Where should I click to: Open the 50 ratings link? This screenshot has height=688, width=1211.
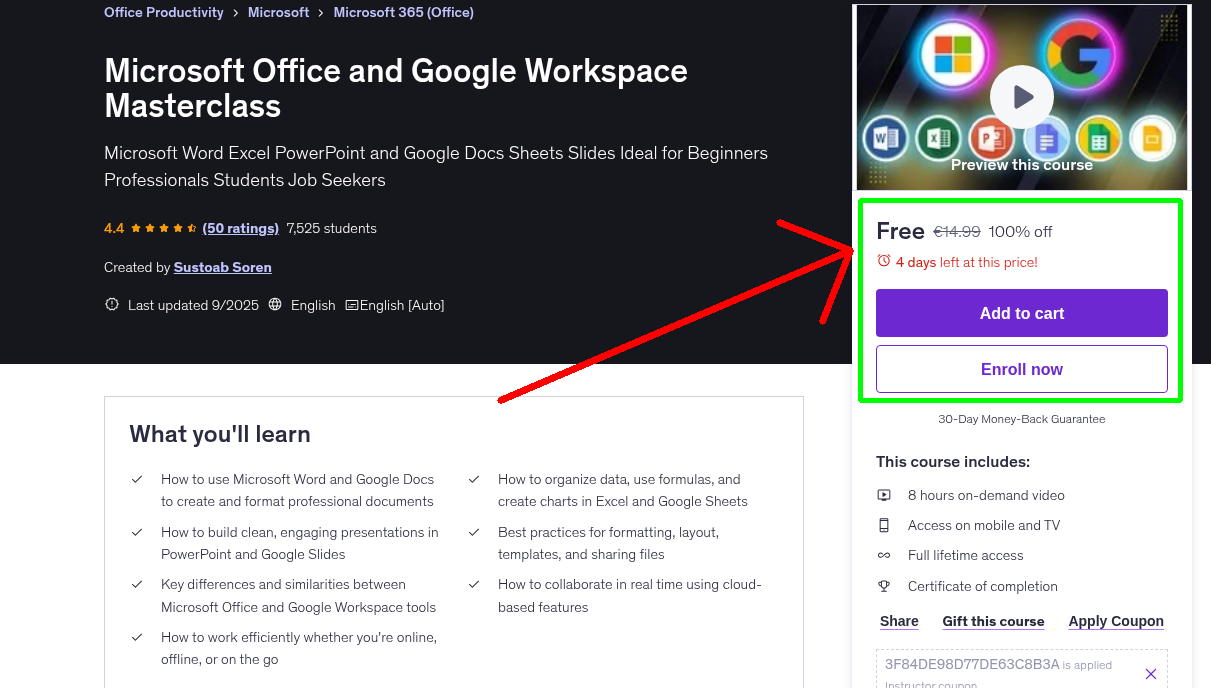240,228
